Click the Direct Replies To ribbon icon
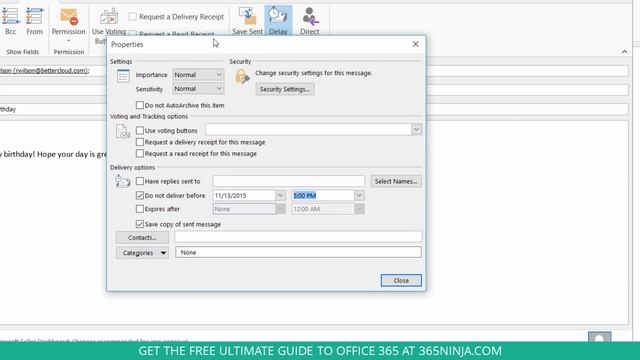 pos(310,16)
